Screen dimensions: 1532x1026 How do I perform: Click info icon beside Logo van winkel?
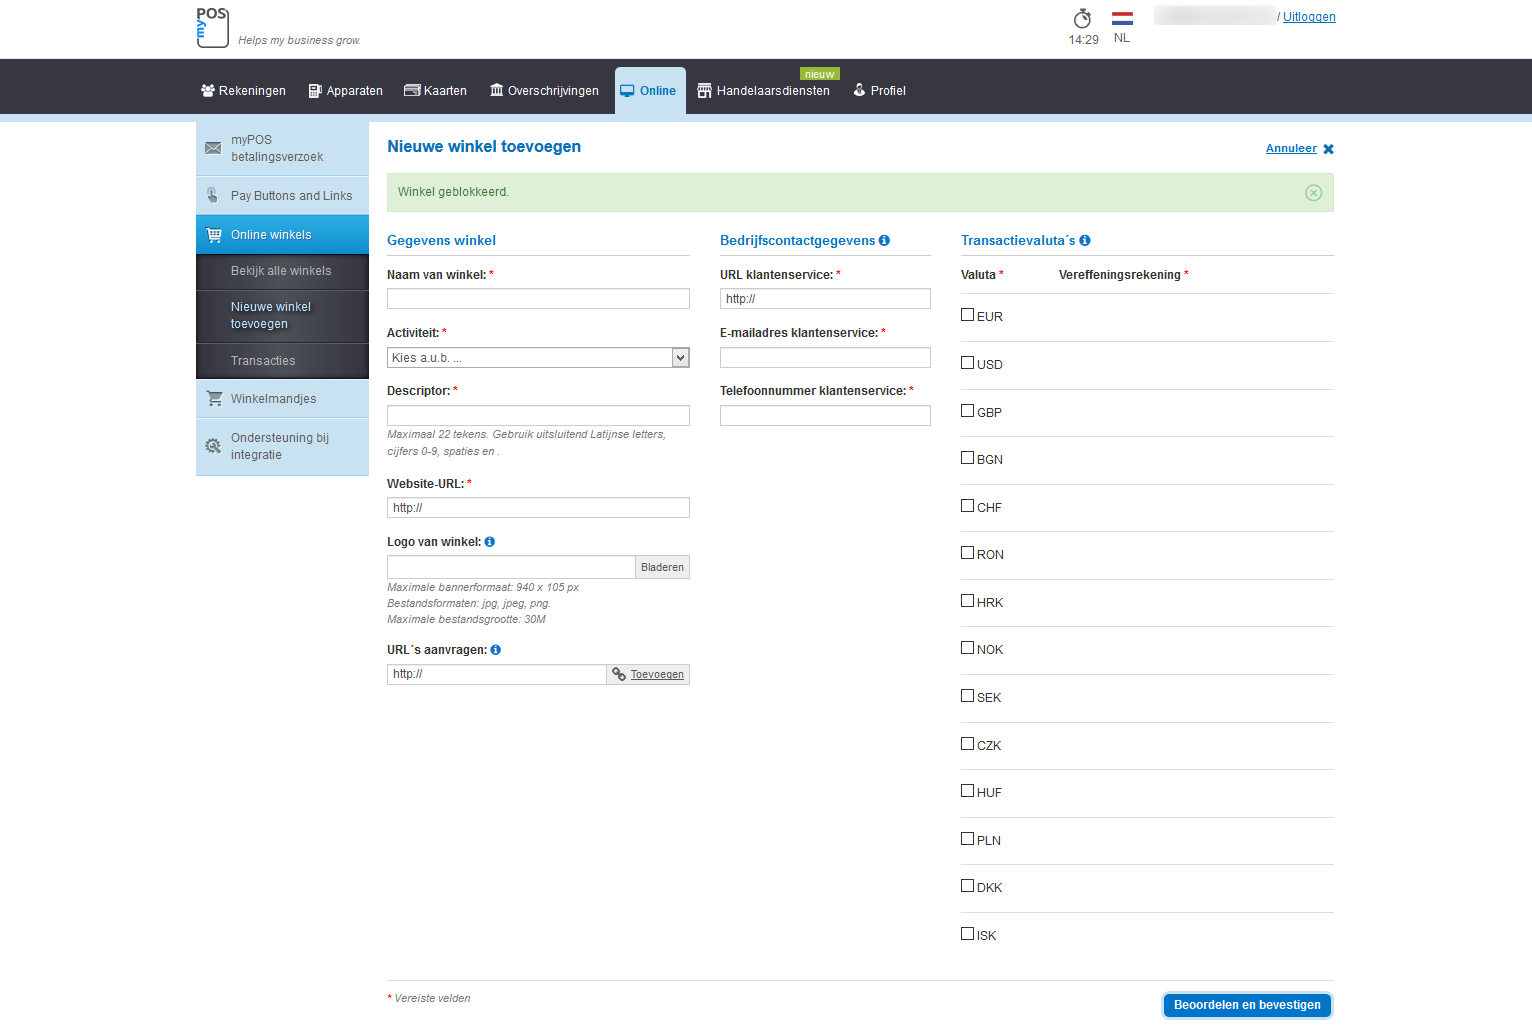(x=490, y=542)
